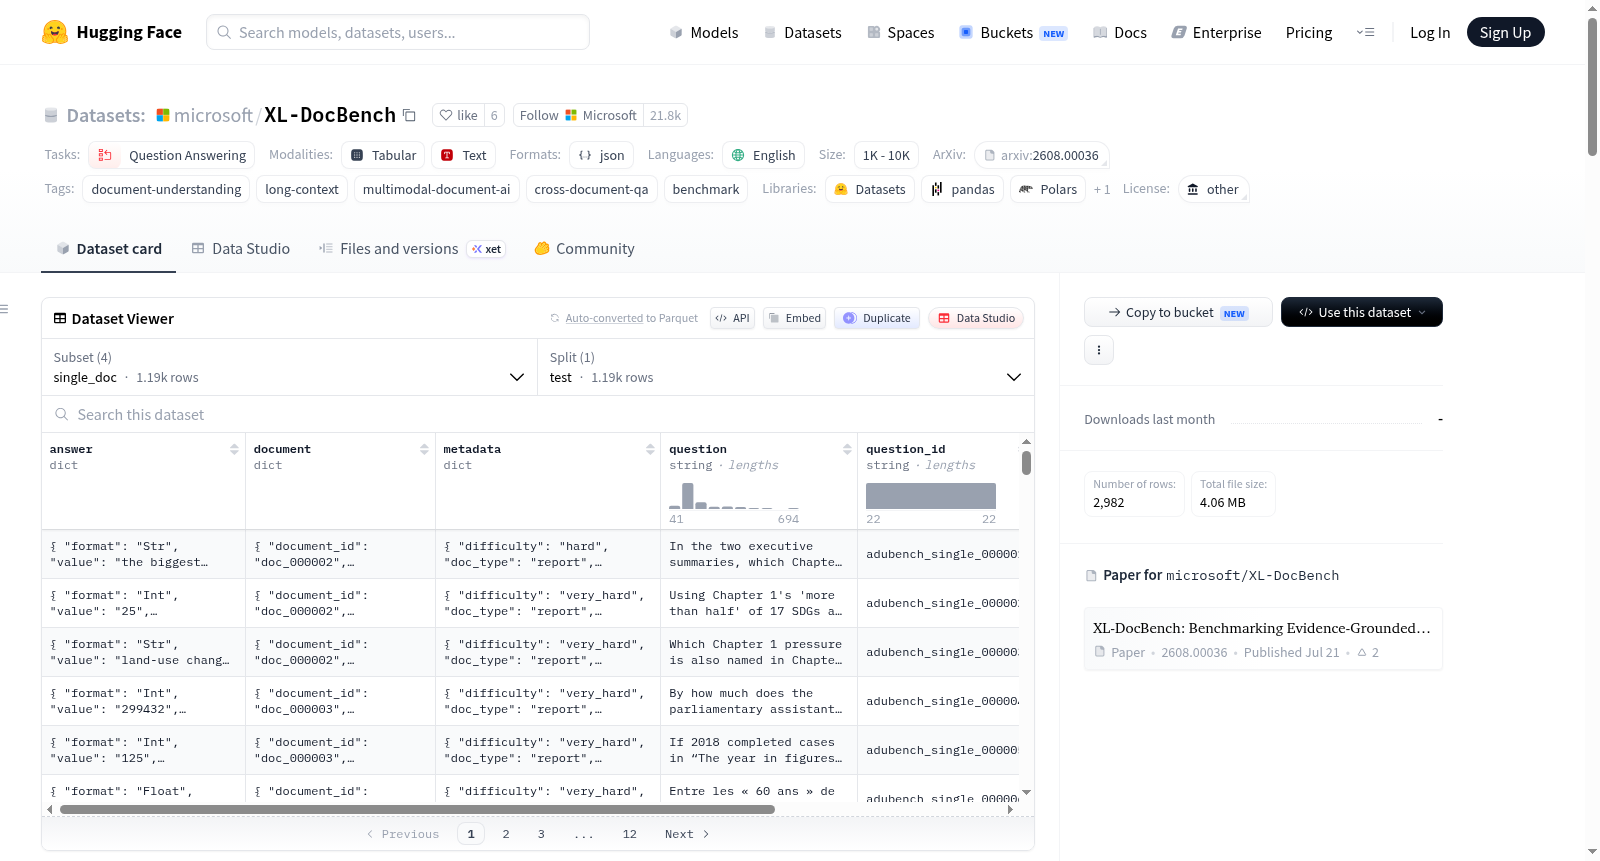Screen dimensions: 1600x861
Task: Click the table horizontal scrollbar
Action: click(x=417, y=809)
